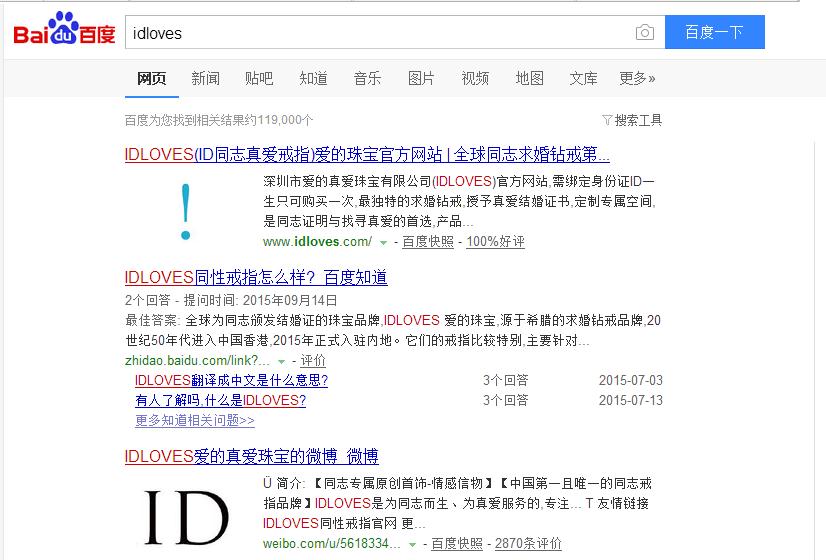This screenshot has height=560, width=826.
Task: Open IDLOVES同性戒指怎么样 百度知道 result
Action: [x=256, y=277]
